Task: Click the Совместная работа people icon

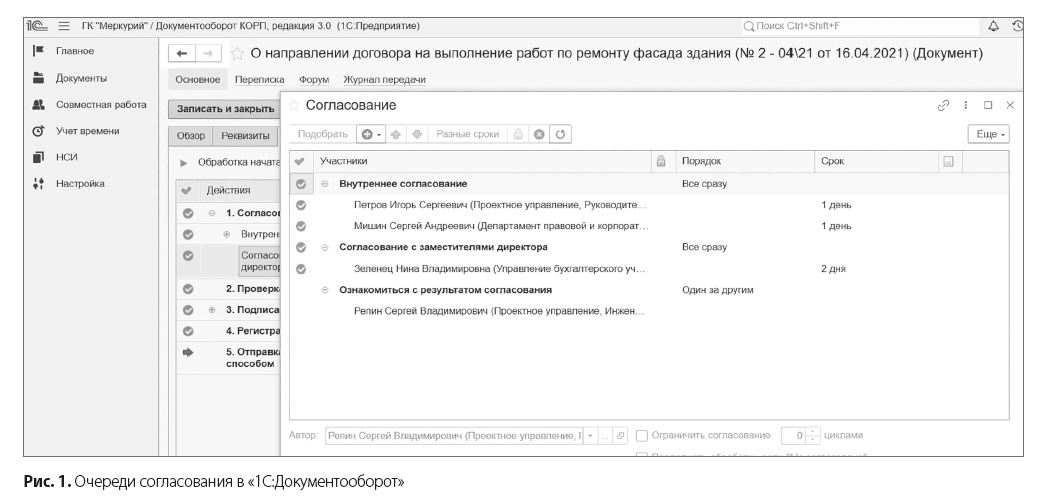Action: pyautogui.click(x=38, y=104)
